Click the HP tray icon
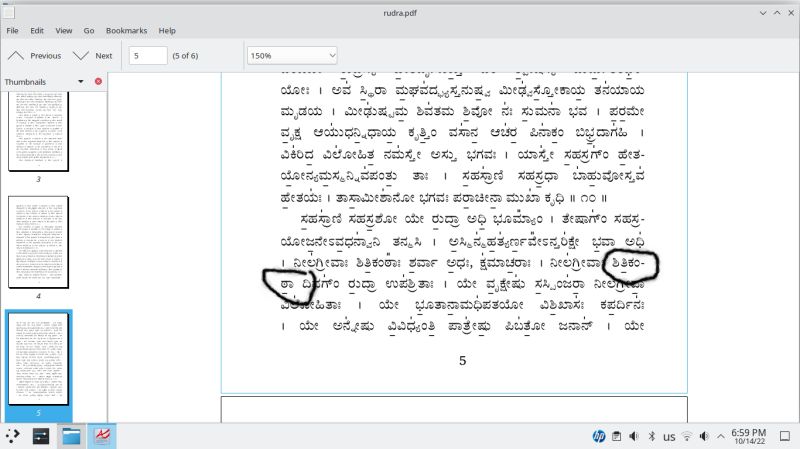Viewport: 800px width, 449px height. pyautogui.click(x=599, y=436)
